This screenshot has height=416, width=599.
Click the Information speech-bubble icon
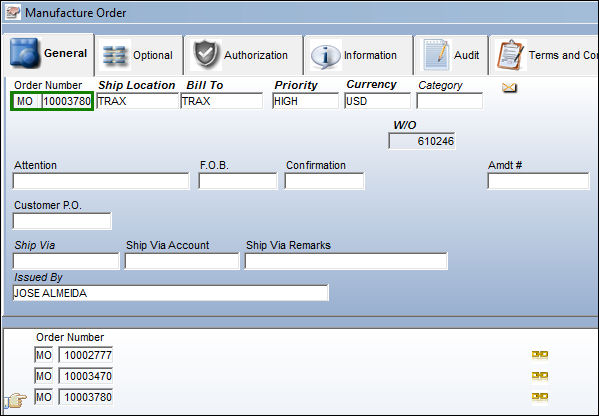click(x=325, y=56)
